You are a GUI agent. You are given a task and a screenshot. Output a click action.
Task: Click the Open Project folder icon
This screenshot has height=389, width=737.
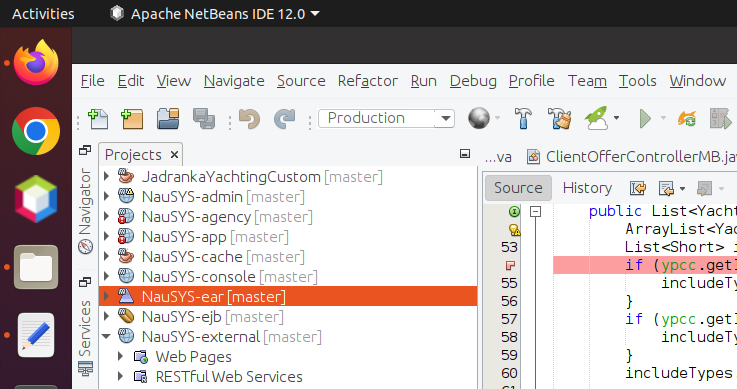coord(168,118)
